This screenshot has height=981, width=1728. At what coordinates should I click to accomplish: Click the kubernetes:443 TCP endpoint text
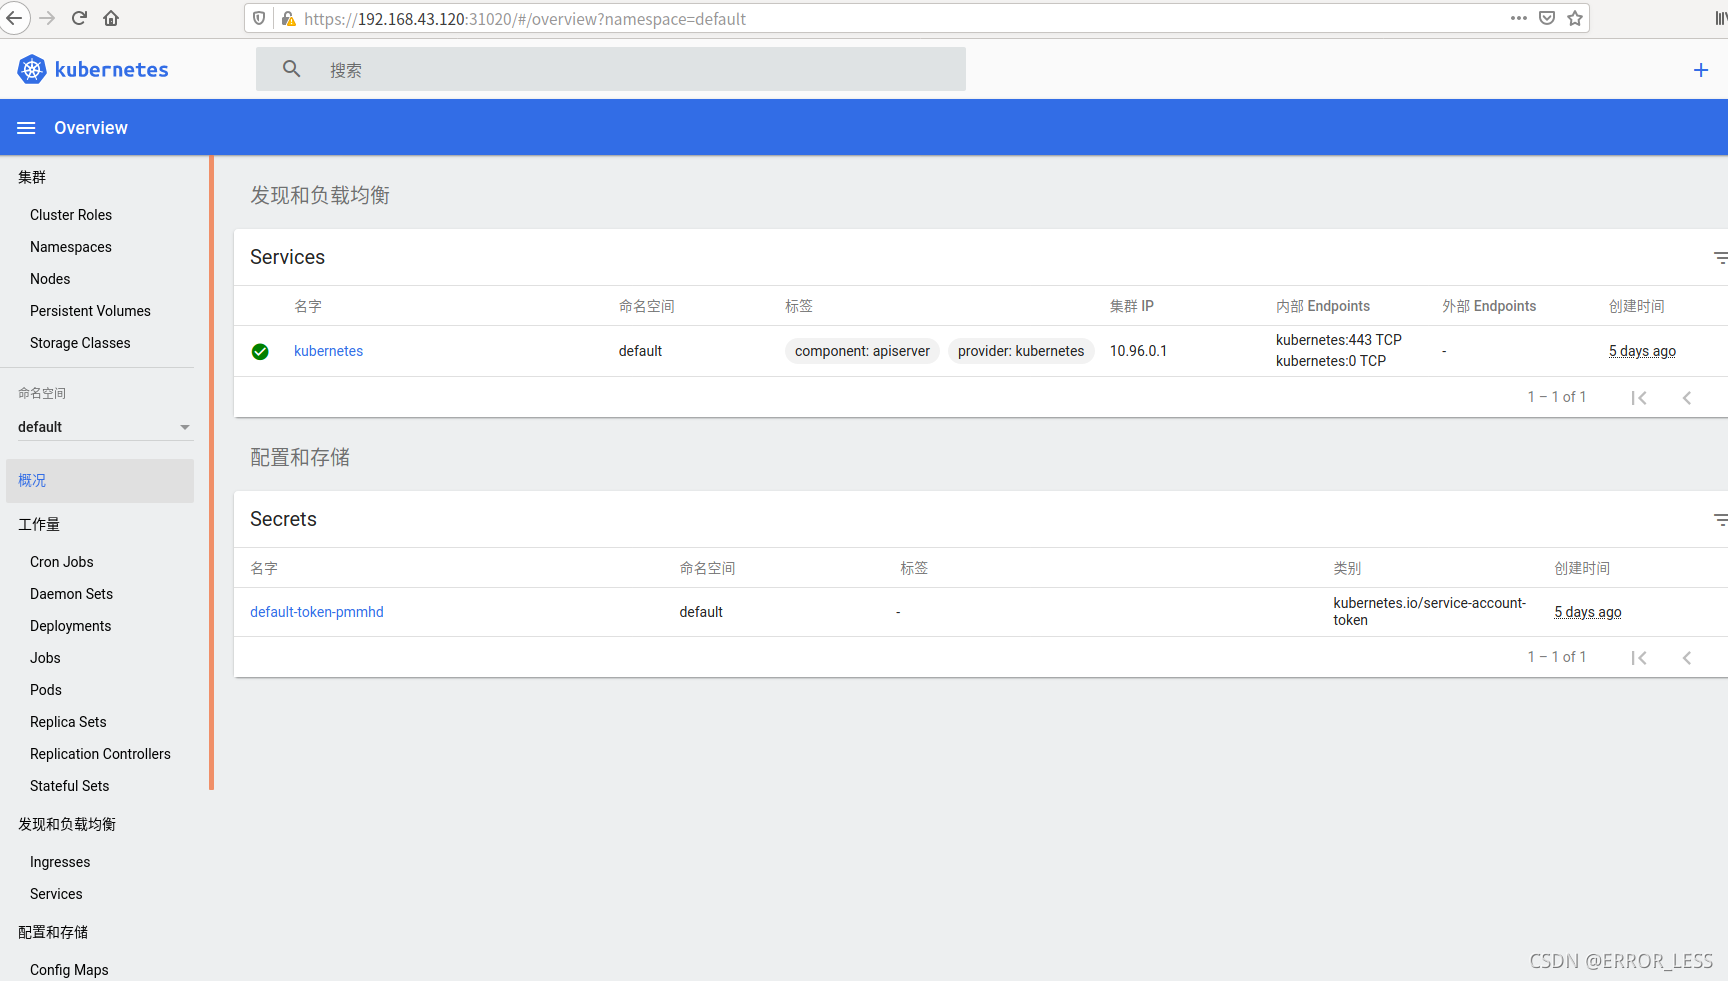coord(1339,340)
